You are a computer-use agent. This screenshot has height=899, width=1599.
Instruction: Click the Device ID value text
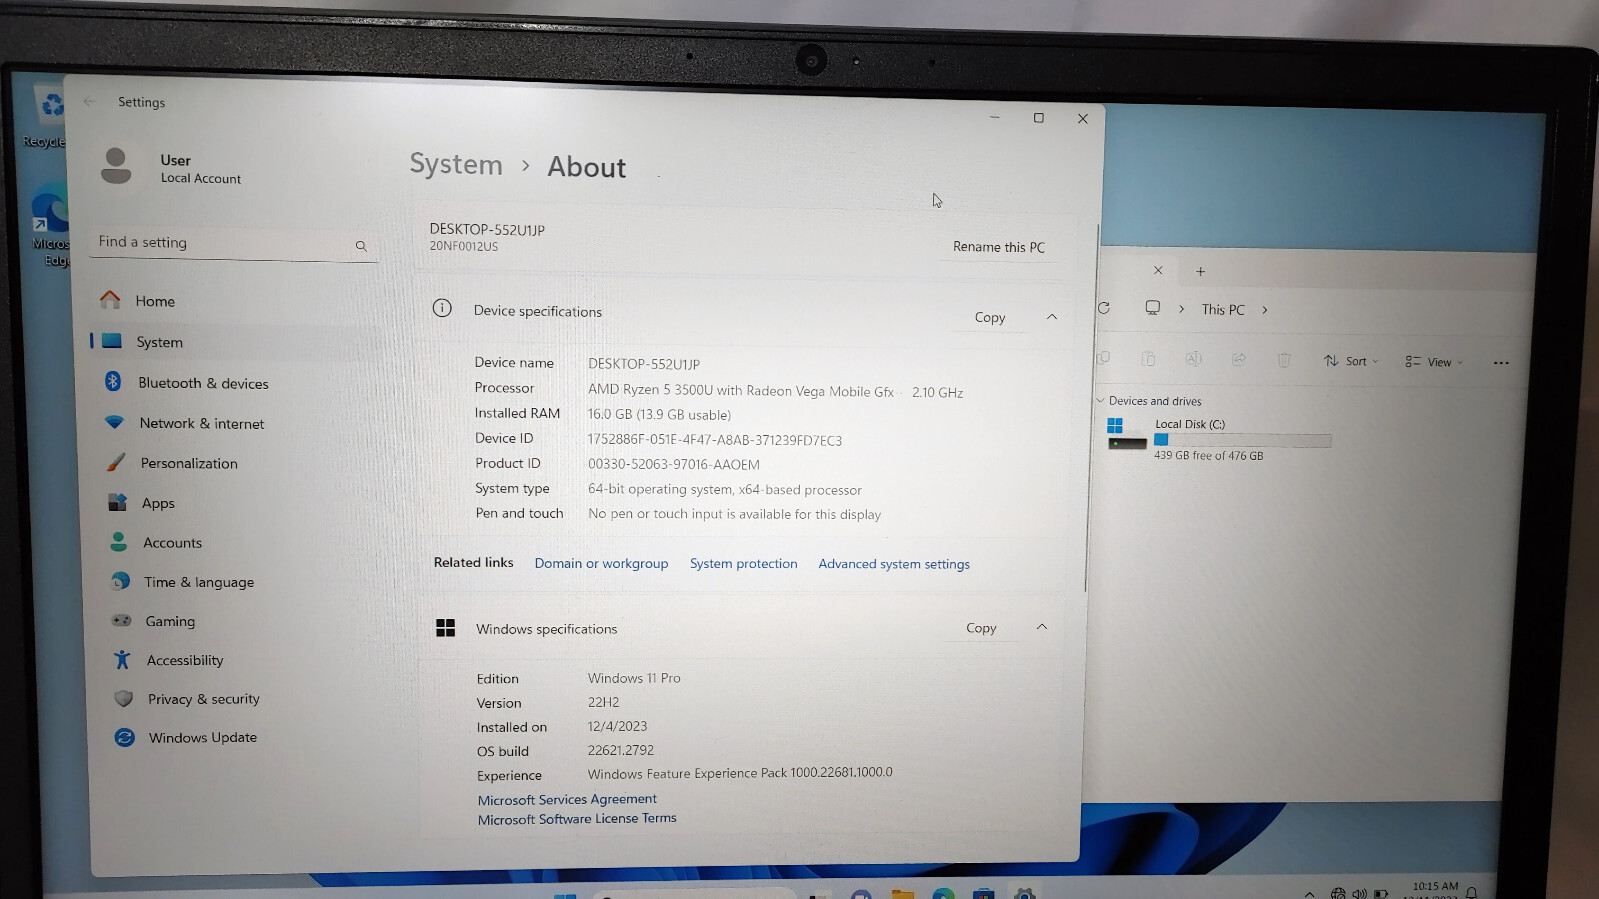[715, 440]
